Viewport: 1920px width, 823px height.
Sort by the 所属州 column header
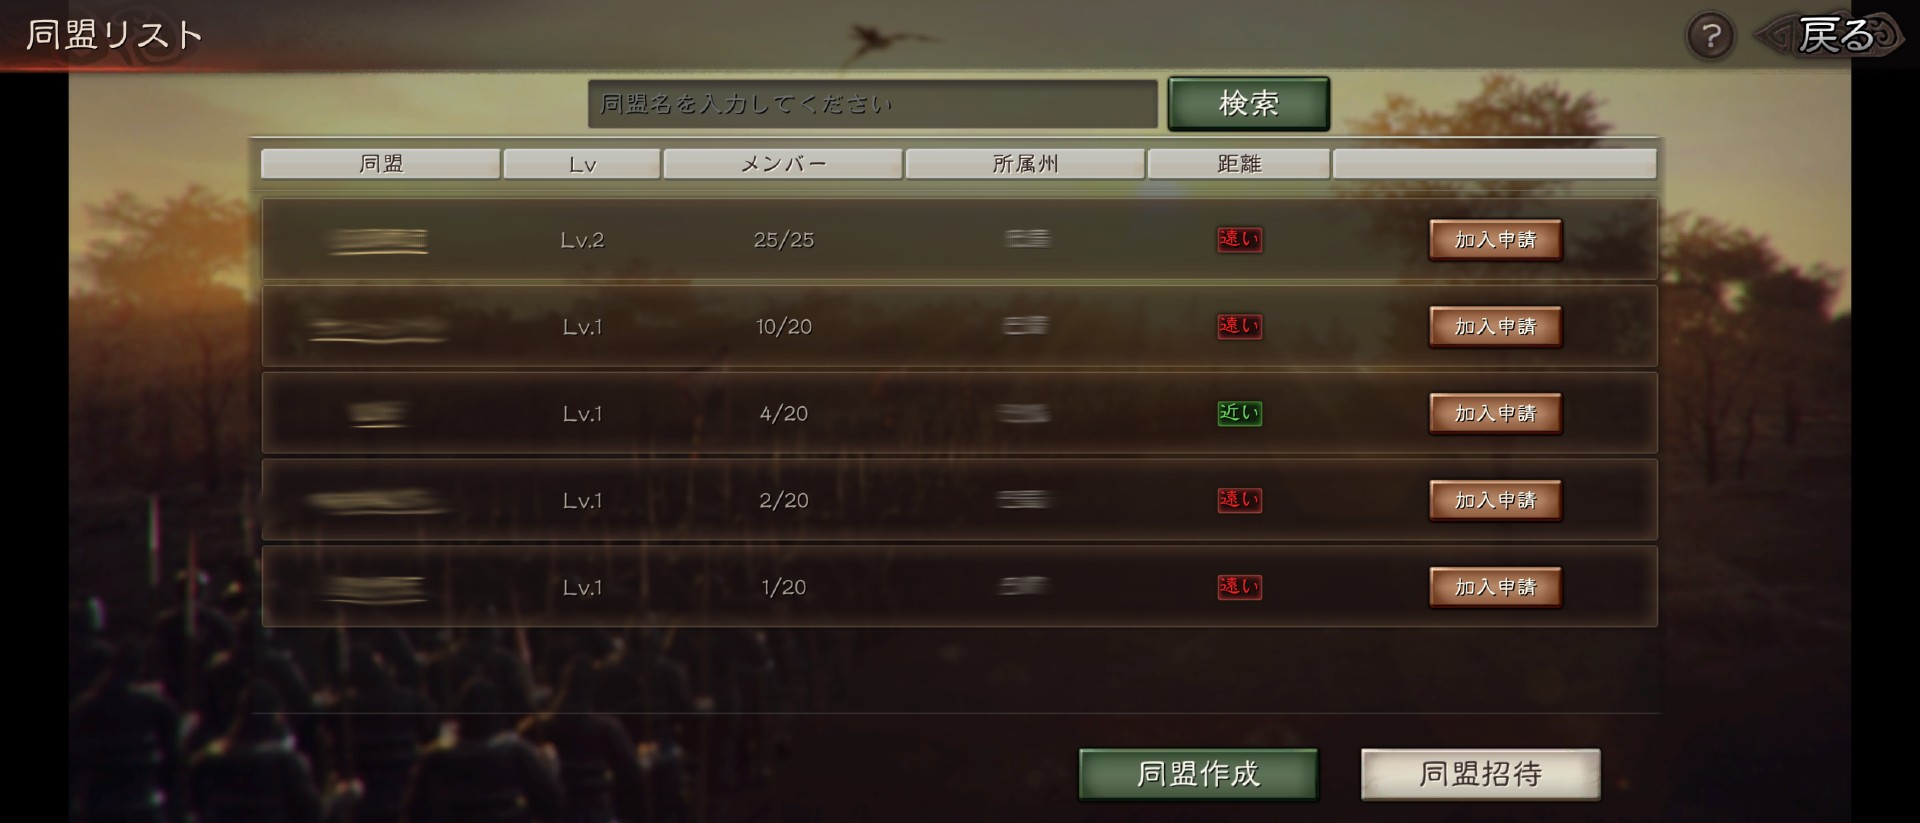[1025, 164]
